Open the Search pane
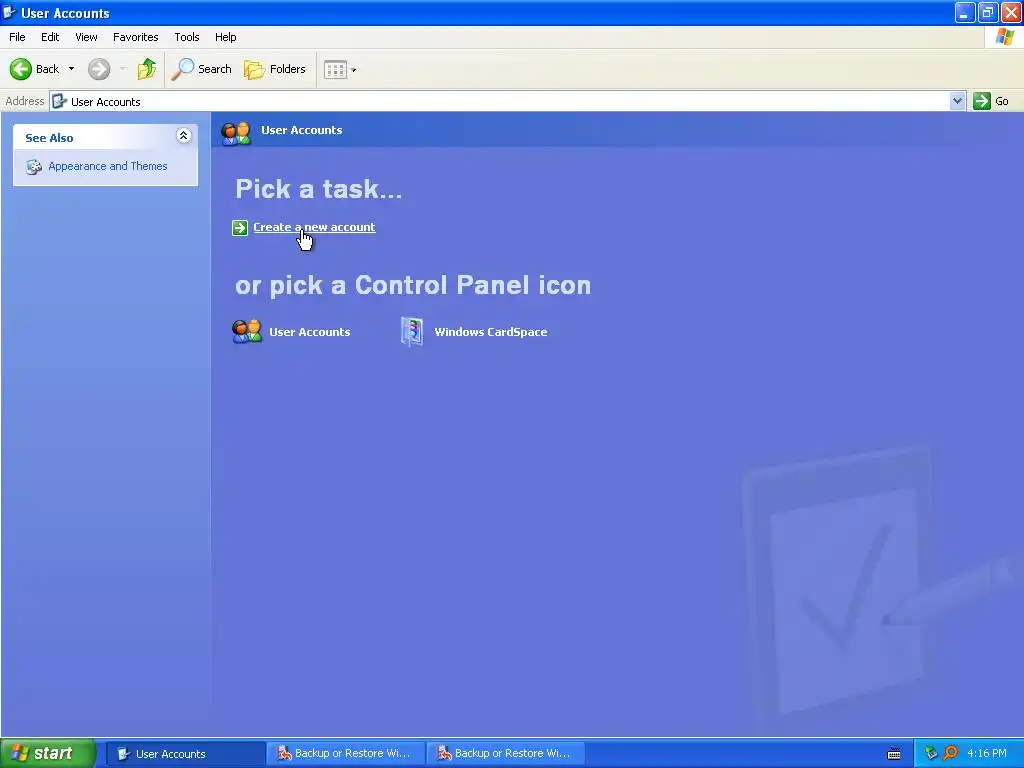 [x=201, y=69]
